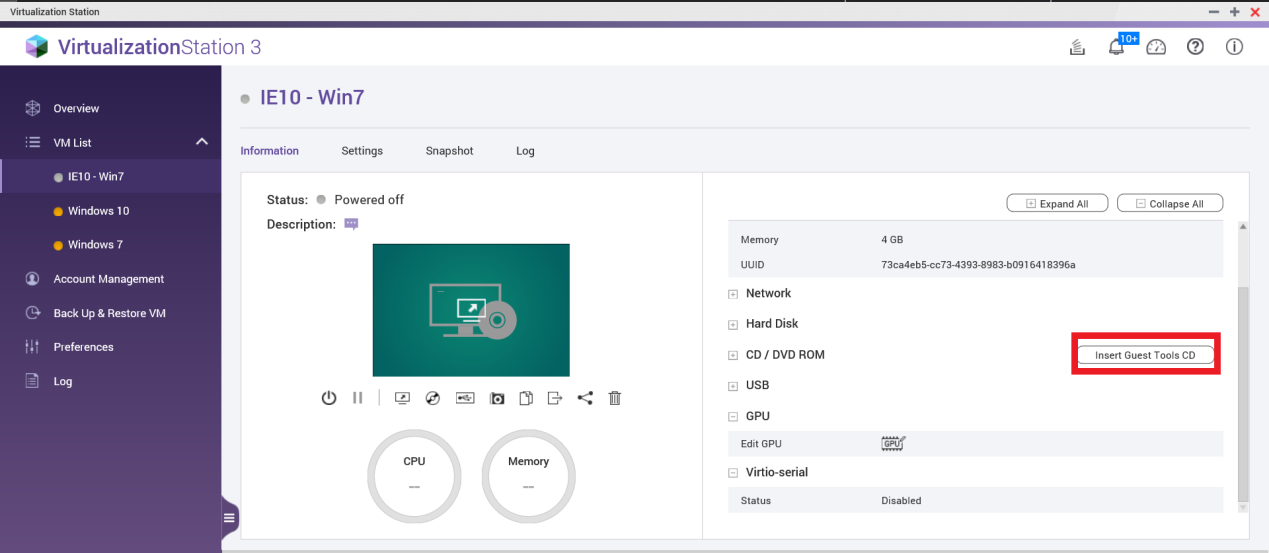
Task: Click the sidebar collapse hamburger handle
Action: pos(229,517)
